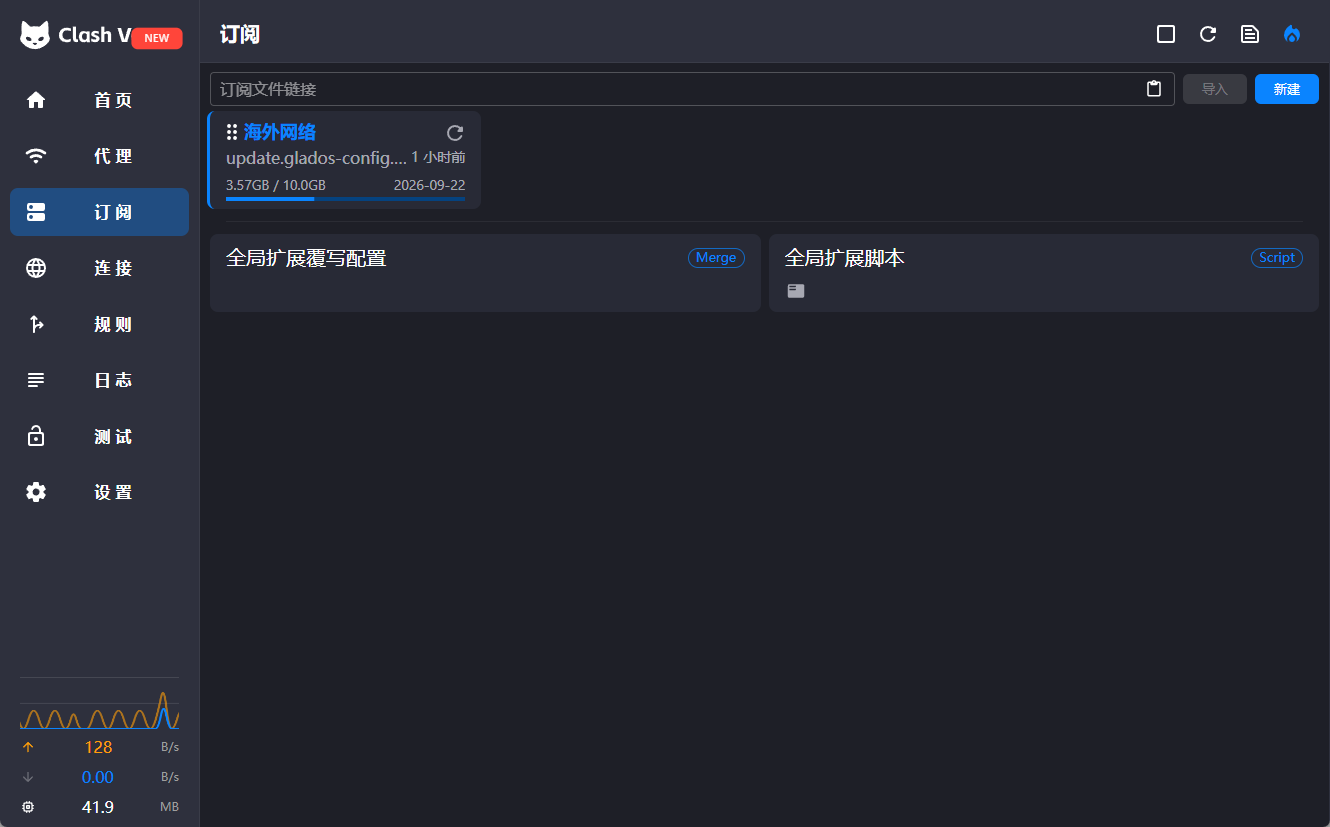Select 订阅 in the sidebar
Image resolution: width=1330 pixels, height=827 pixels.
[x=99, y=212]
